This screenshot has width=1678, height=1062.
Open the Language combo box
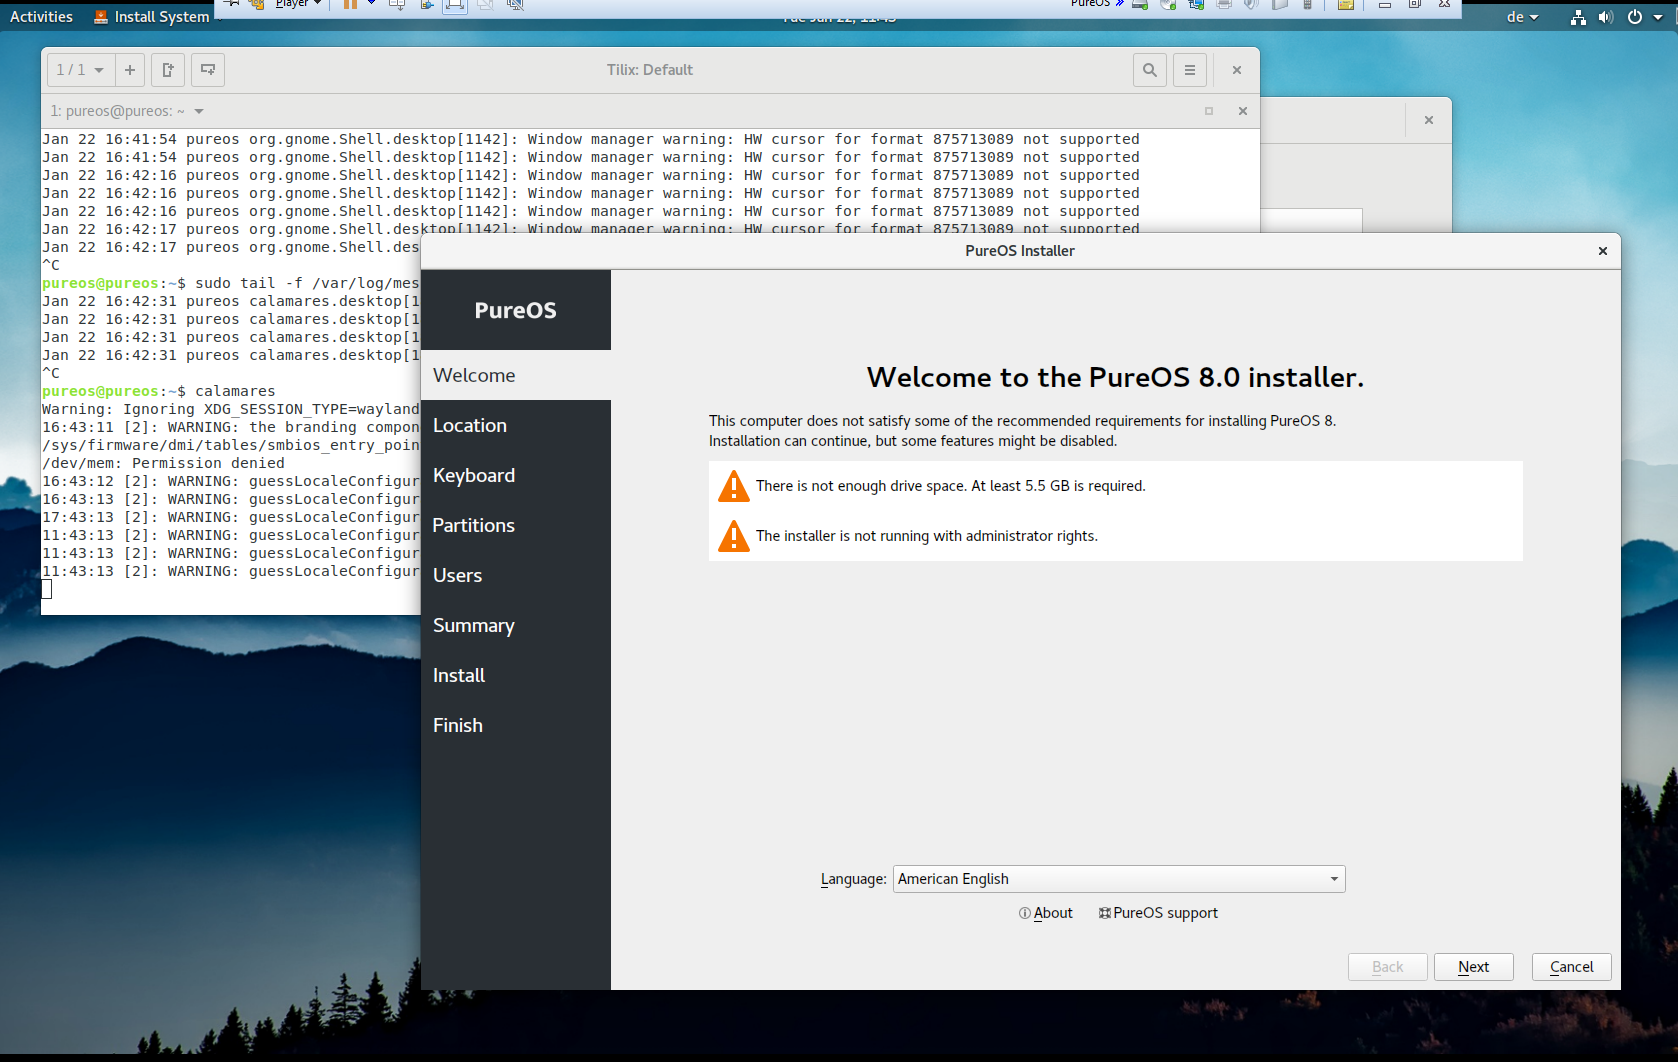click(1118, 879)
